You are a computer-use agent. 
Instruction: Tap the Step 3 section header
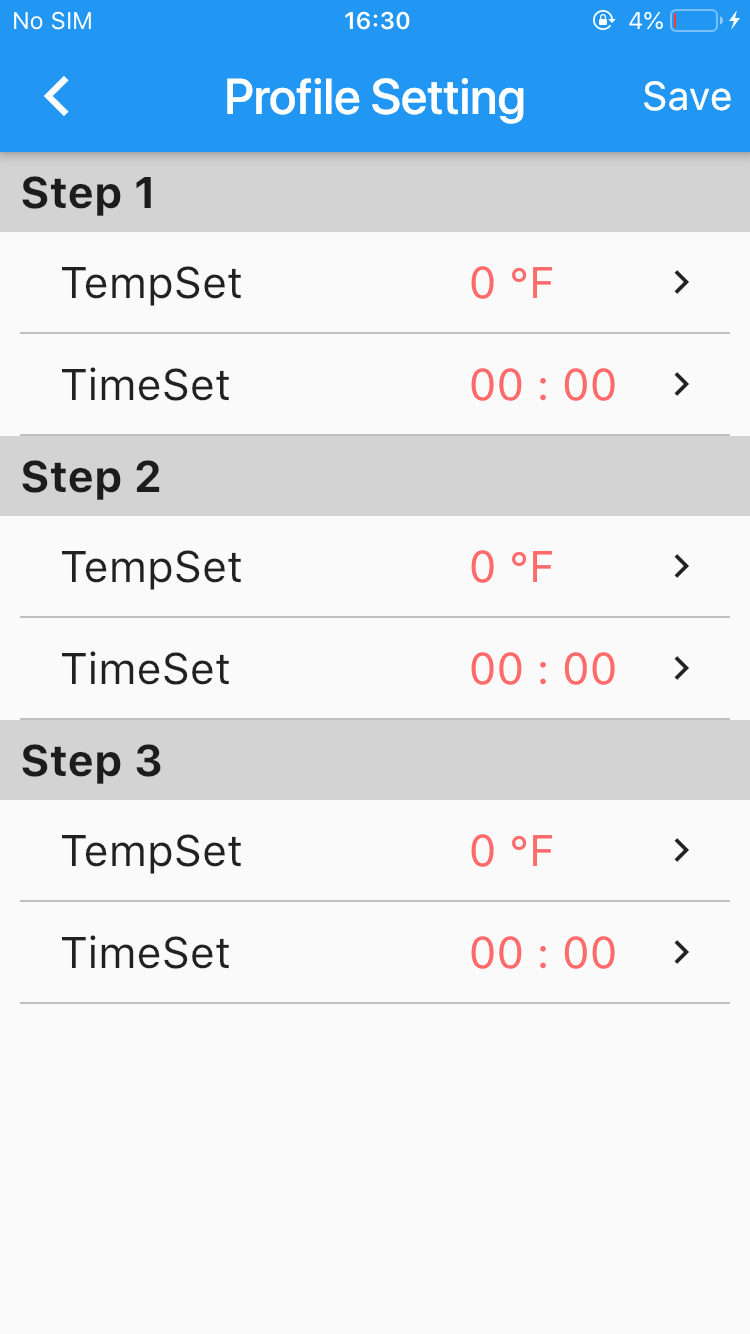[92, 761]
